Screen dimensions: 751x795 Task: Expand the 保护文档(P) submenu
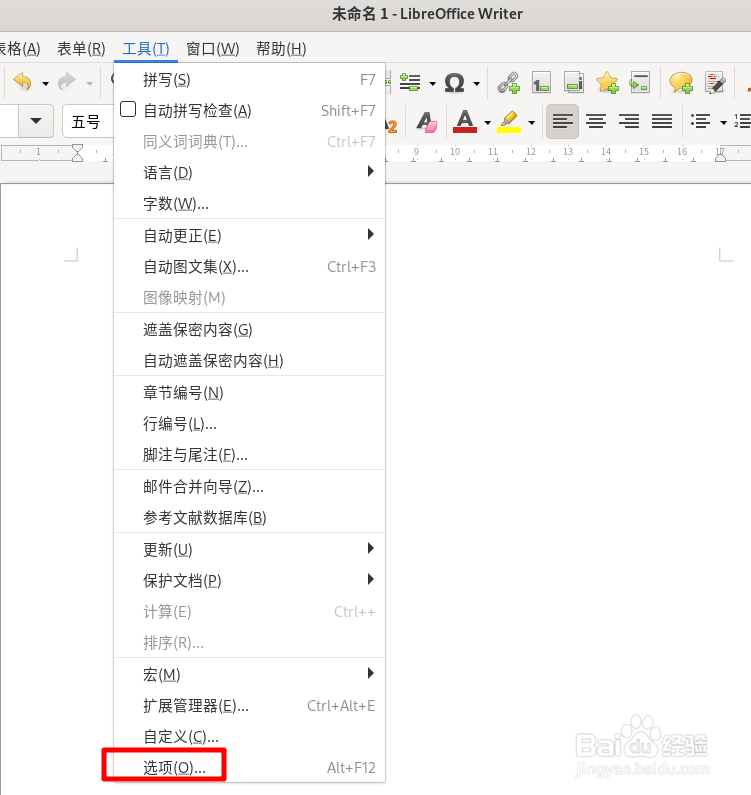click(249, 581)
